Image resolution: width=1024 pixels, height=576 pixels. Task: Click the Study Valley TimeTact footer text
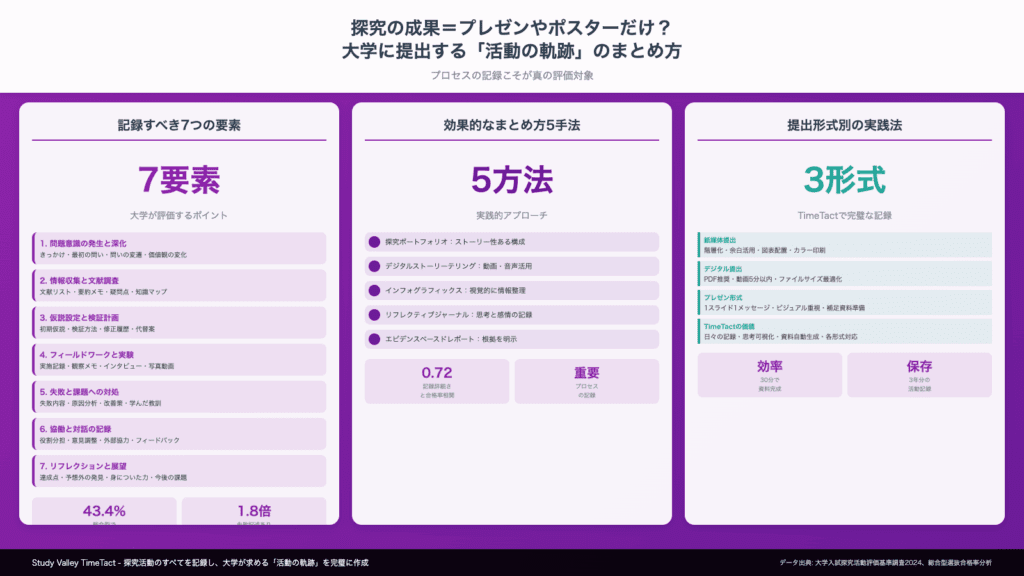[x=200, y=563]
